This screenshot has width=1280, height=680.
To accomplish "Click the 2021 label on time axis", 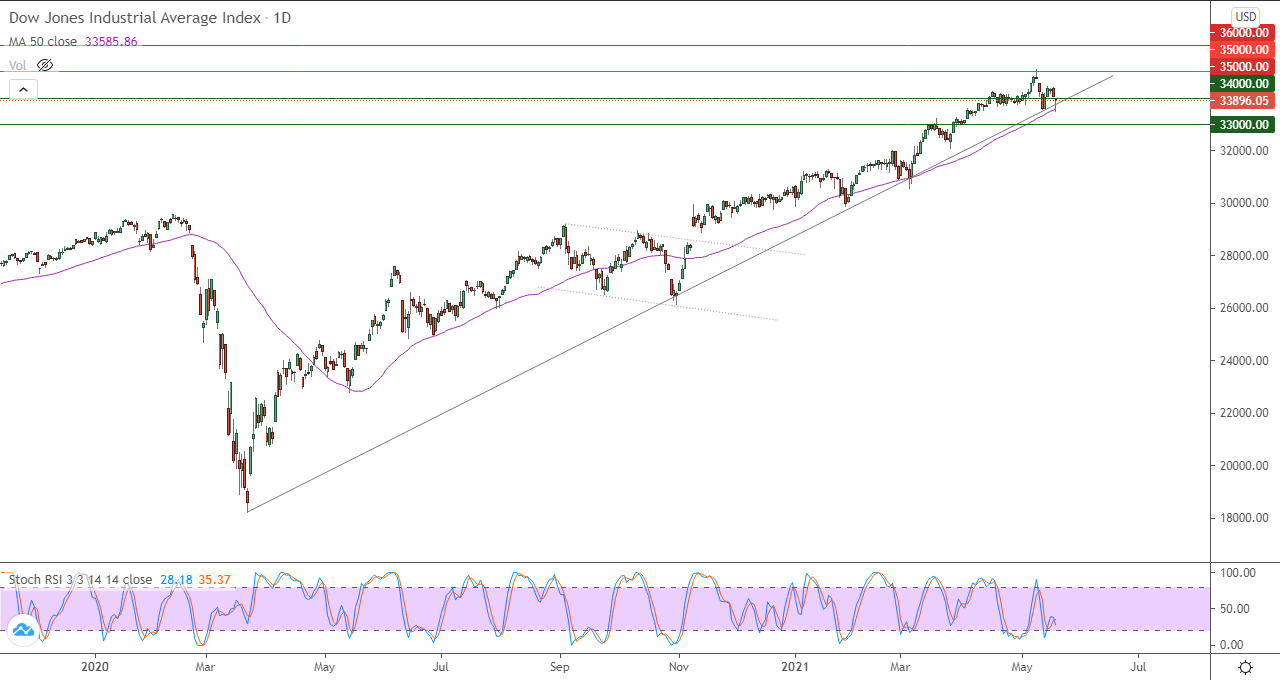I will [x=796, y=665].
